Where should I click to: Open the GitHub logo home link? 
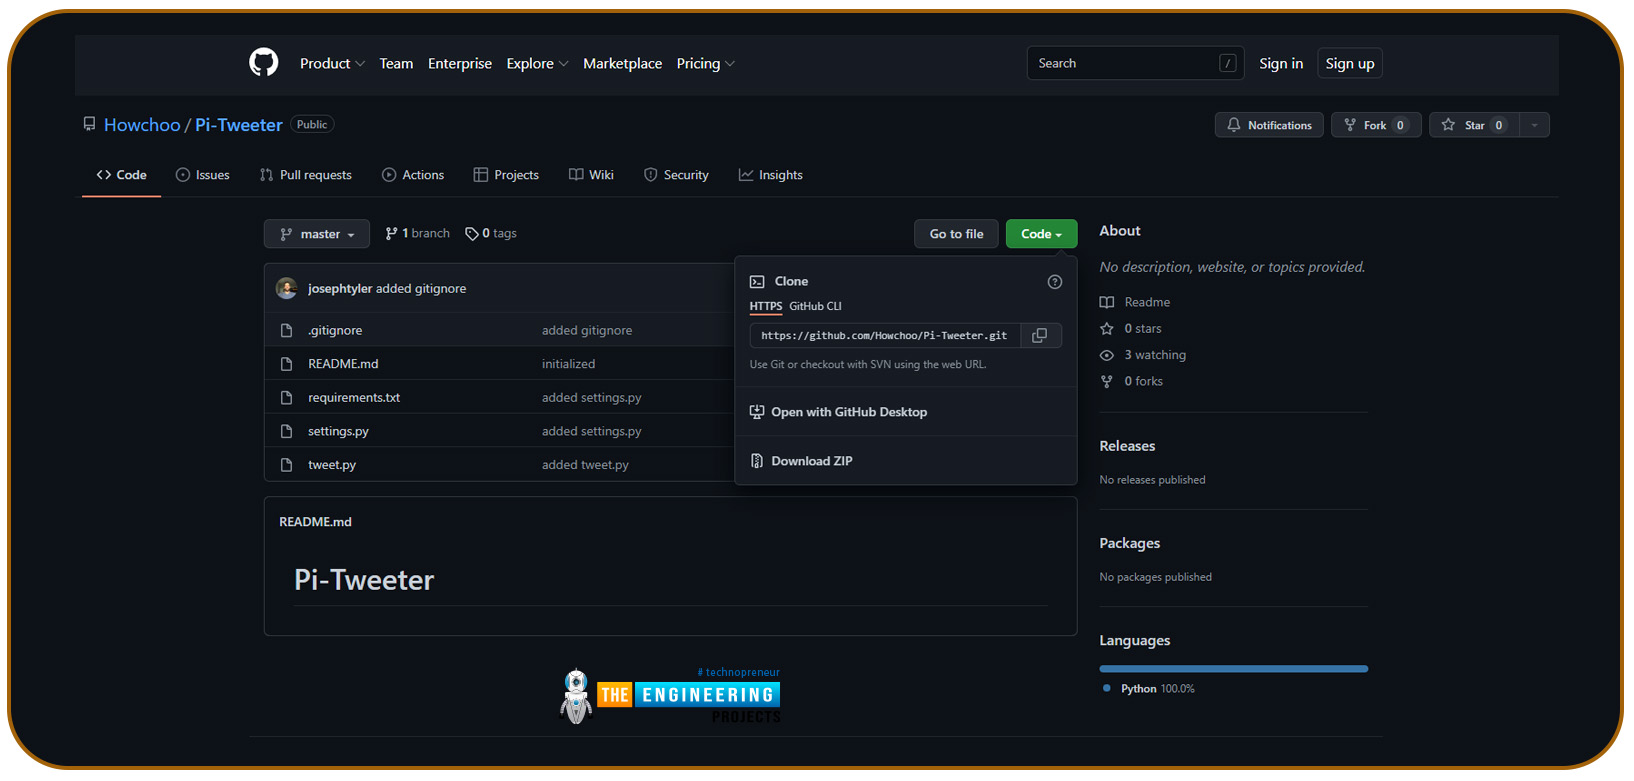tap(263, 63)
